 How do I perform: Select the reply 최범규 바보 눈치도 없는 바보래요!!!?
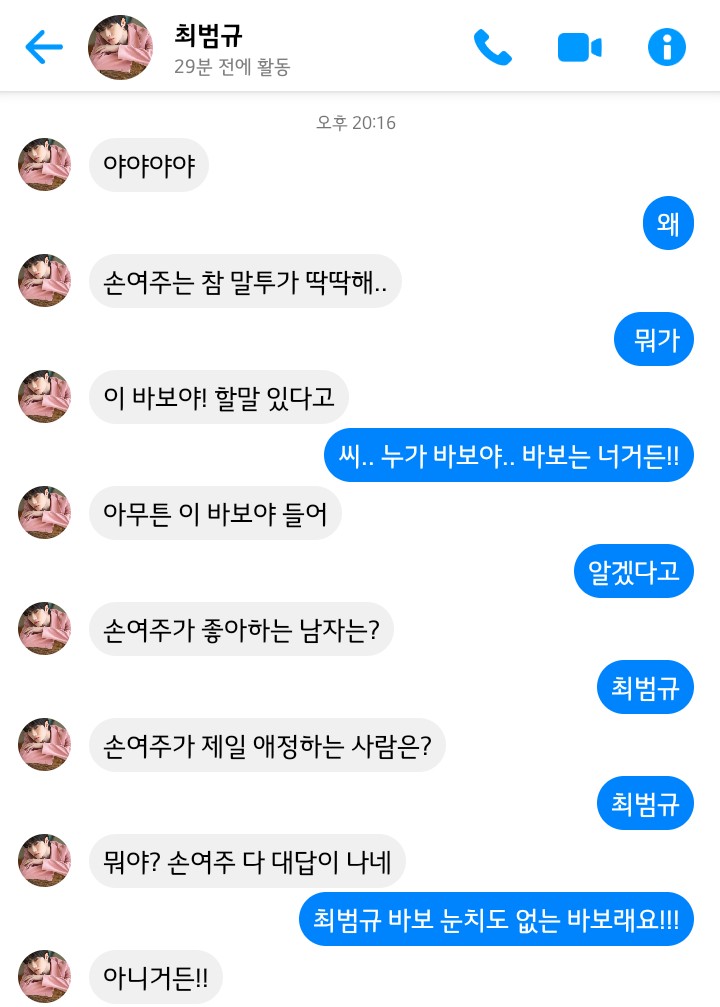pyautogui.click(x=497, y=919)
